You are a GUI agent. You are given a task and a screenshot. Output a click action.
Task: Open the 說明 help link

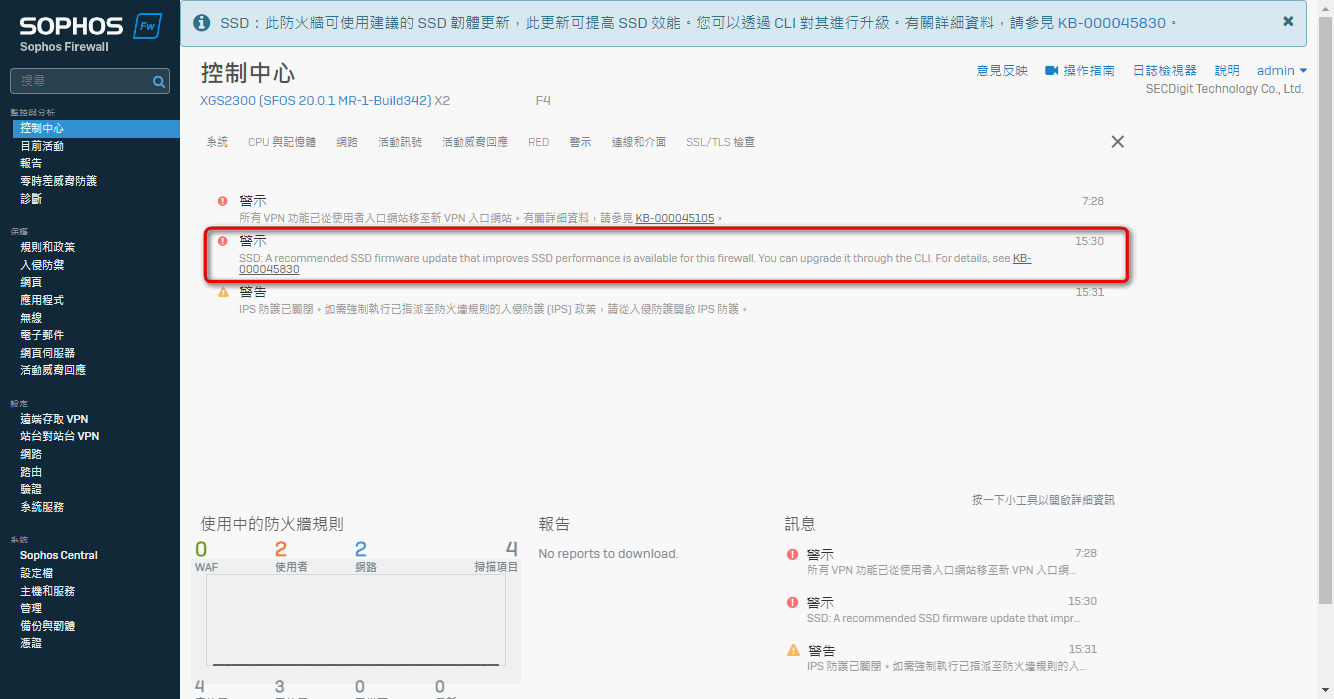click(1227, 71)
